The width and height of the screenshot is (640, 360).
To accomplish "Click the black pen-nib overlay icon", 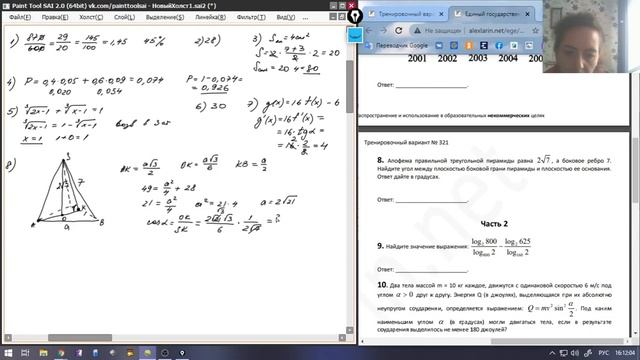I will pos(355,16).
